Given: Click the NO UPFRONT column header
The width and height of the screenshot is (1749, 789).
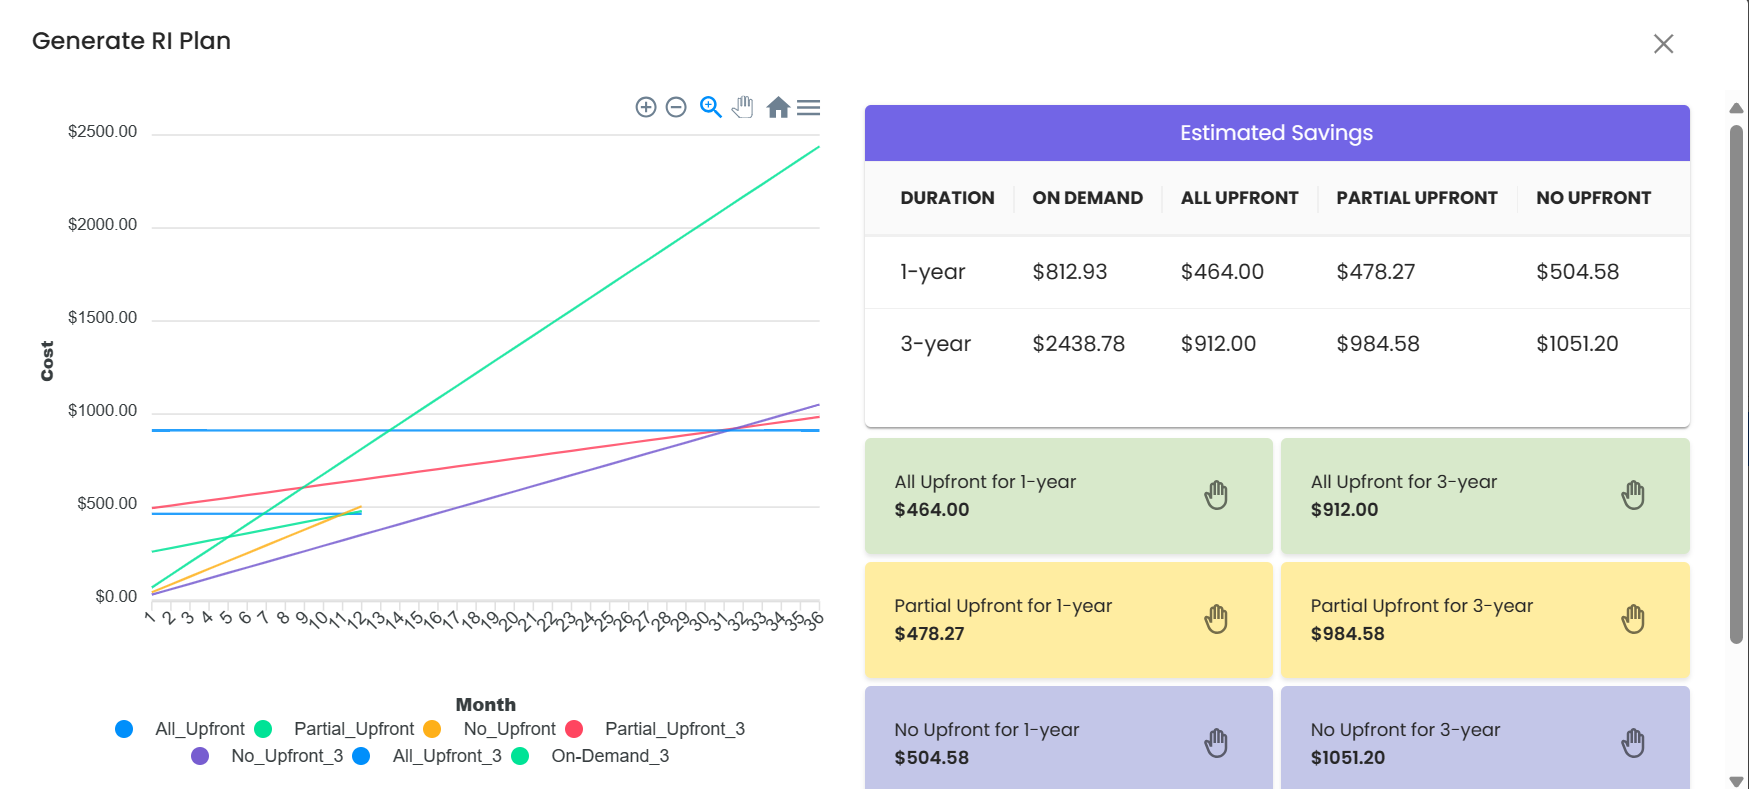Looking at the screenshot, I should pos(1593,198).
